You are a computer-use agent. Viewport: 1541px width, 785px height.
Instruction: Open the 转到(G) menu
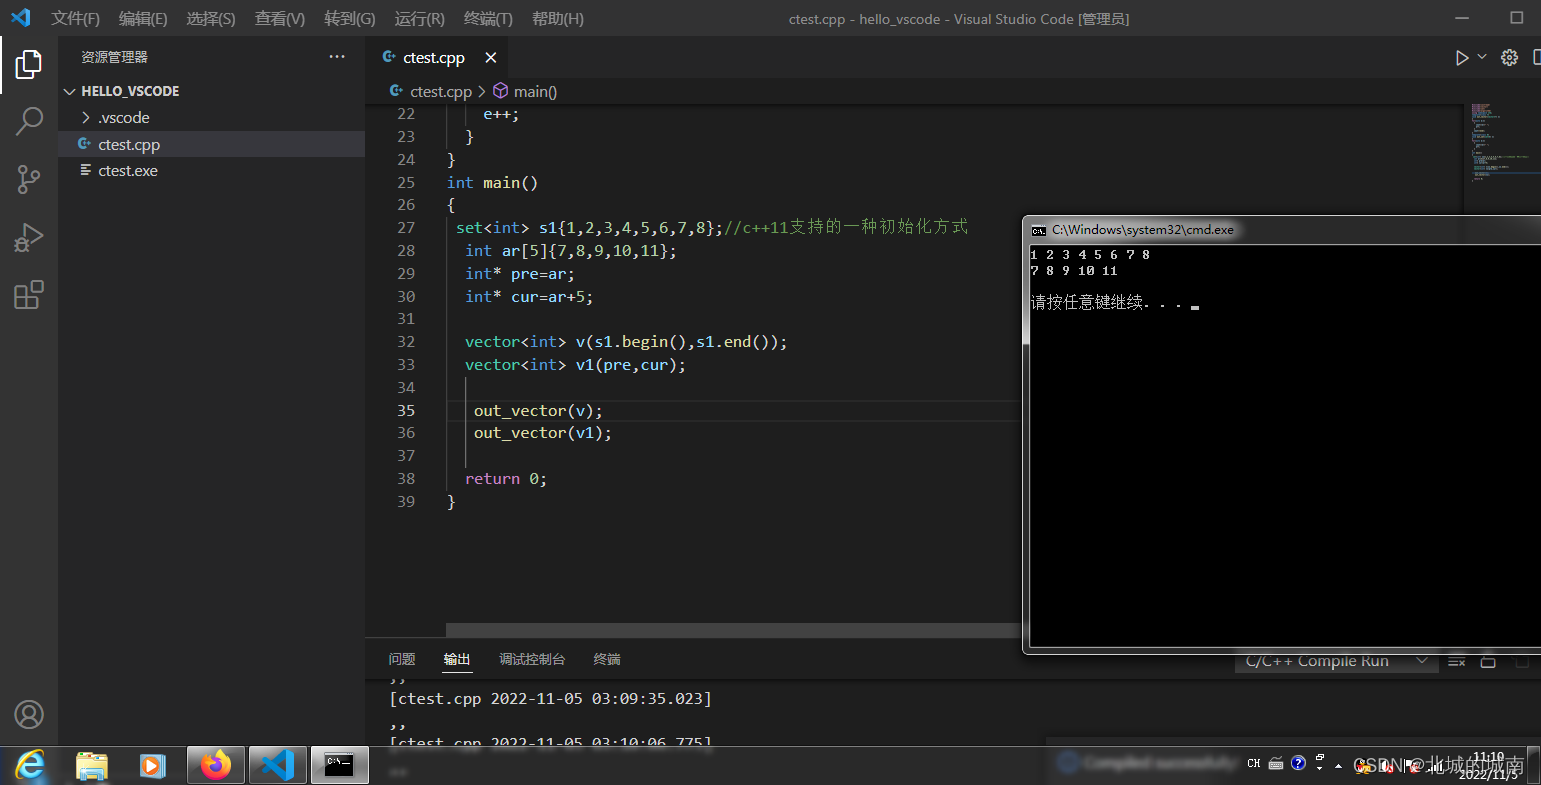350,19
